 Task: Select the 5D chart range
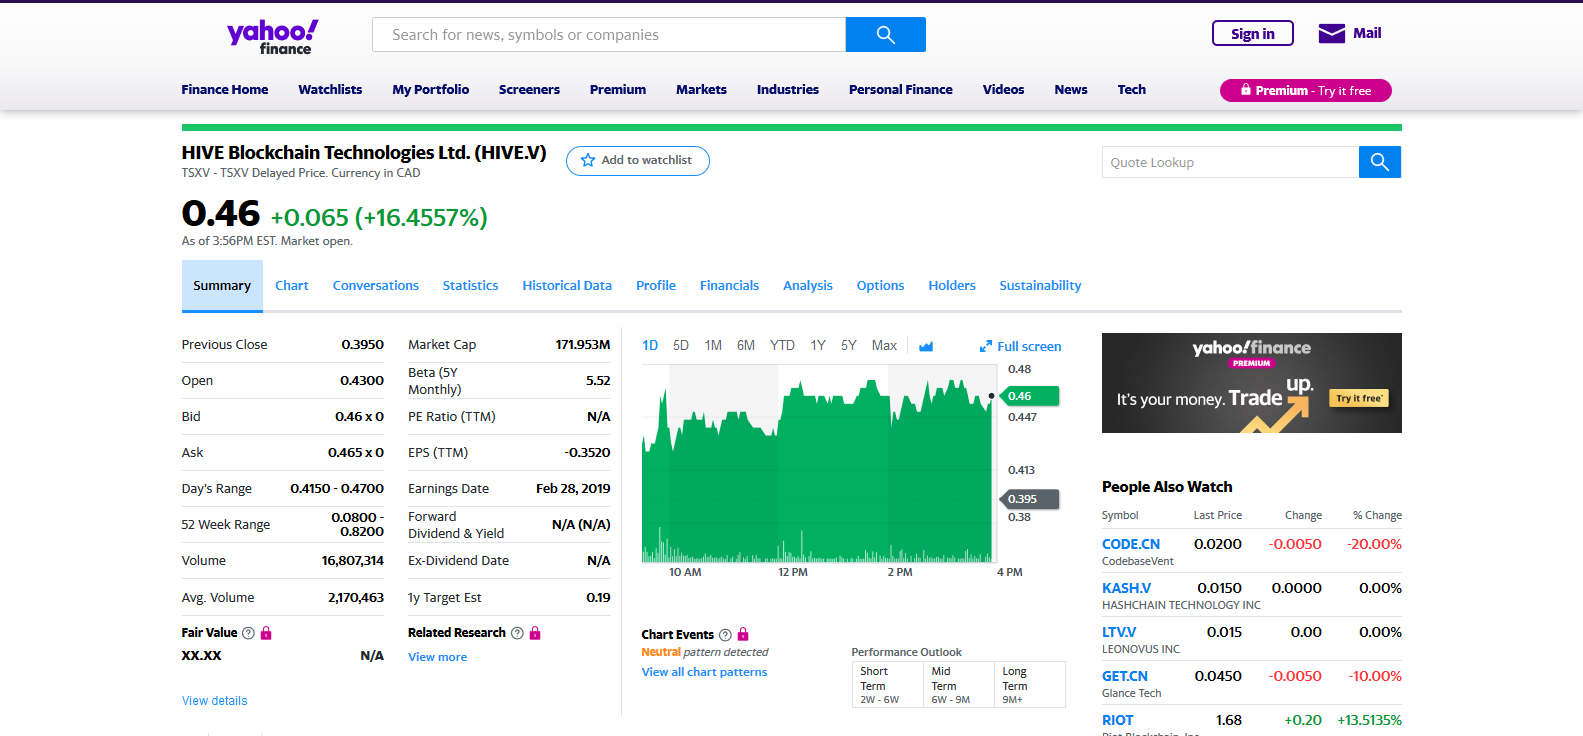click(x=681, y=345)
